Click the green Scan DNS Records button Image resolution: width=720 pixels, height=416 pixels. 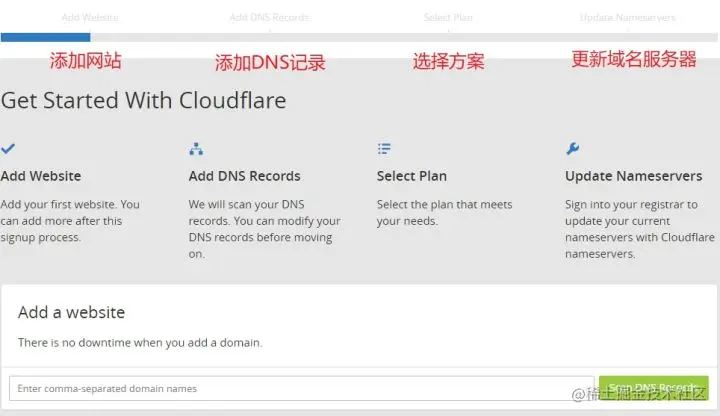click(x=654, y=388)
